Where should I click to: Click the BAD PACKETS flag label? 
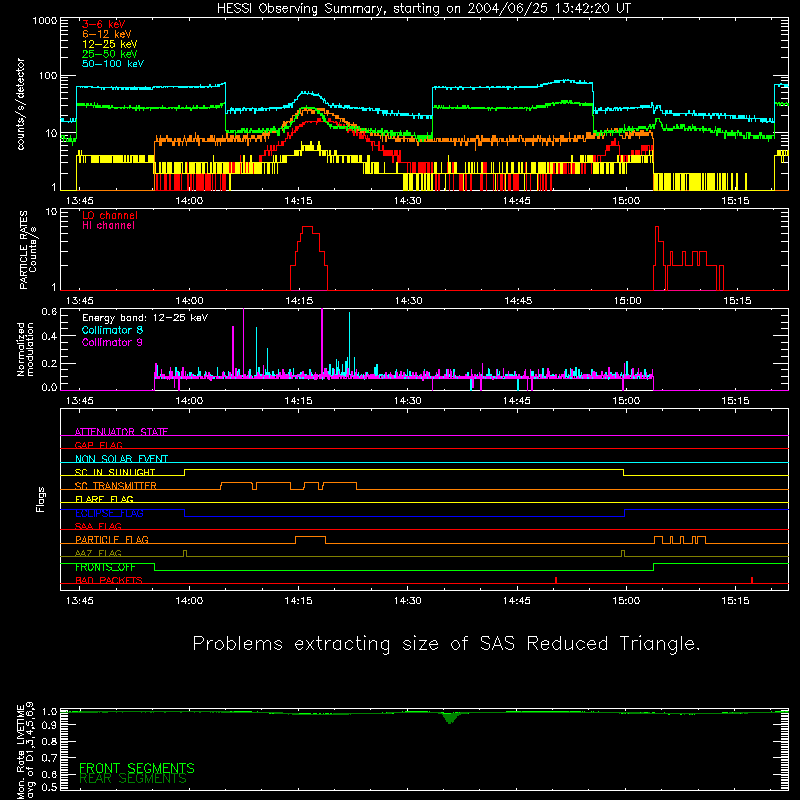point(109,580)
